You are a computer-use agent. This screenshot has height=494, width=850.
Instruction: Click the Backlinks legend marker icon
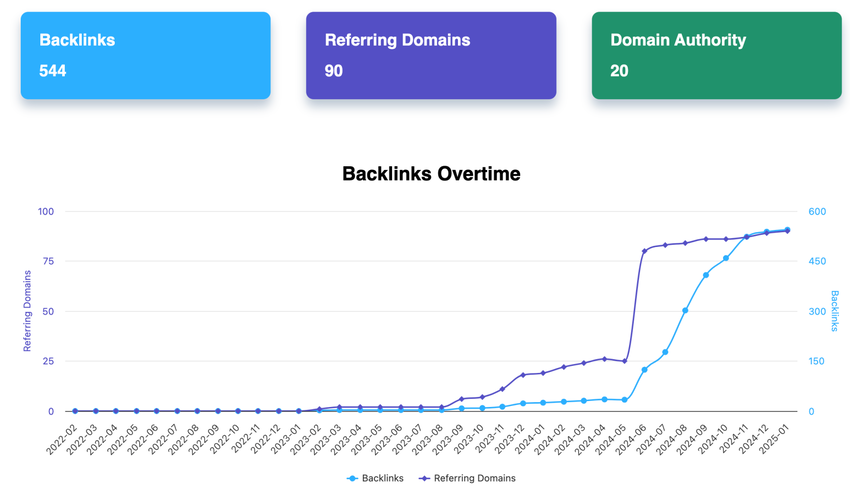click(x=352, y=479)
